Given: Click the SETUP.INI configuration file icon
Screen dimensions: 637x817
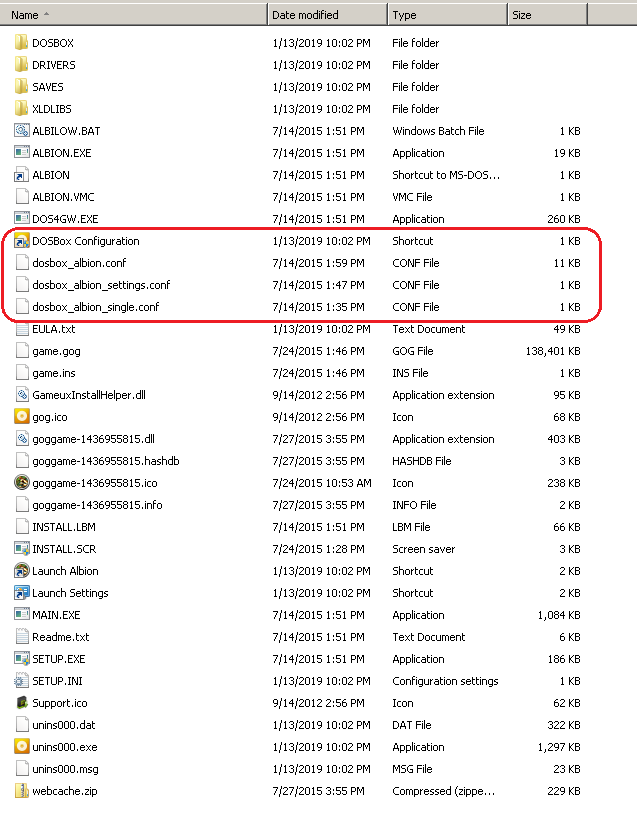Looking at the screenshot, I should [21, 680].
